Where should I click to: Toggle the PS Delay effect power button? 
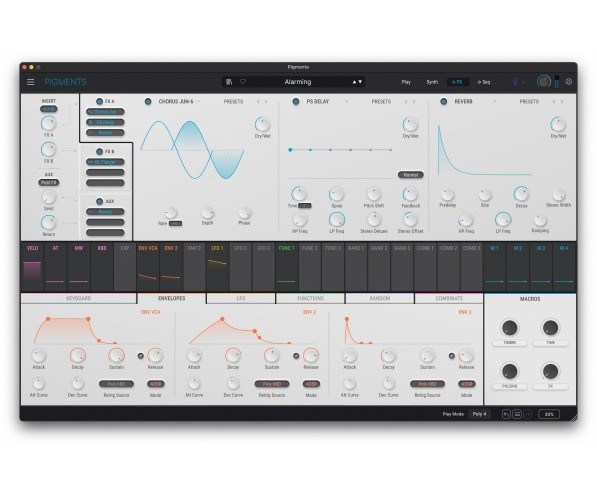[295, 101]
